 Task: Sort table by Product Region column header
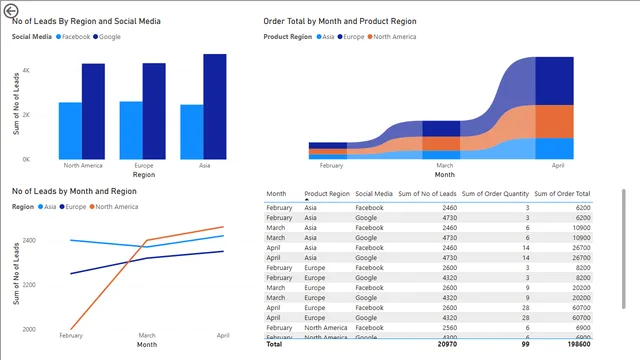[327, 194]
